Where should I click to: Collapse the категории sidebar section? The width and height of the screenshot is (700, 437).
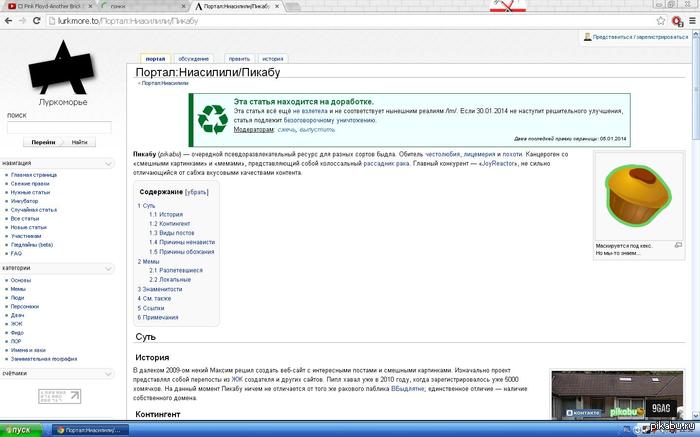tap(108, 268)
